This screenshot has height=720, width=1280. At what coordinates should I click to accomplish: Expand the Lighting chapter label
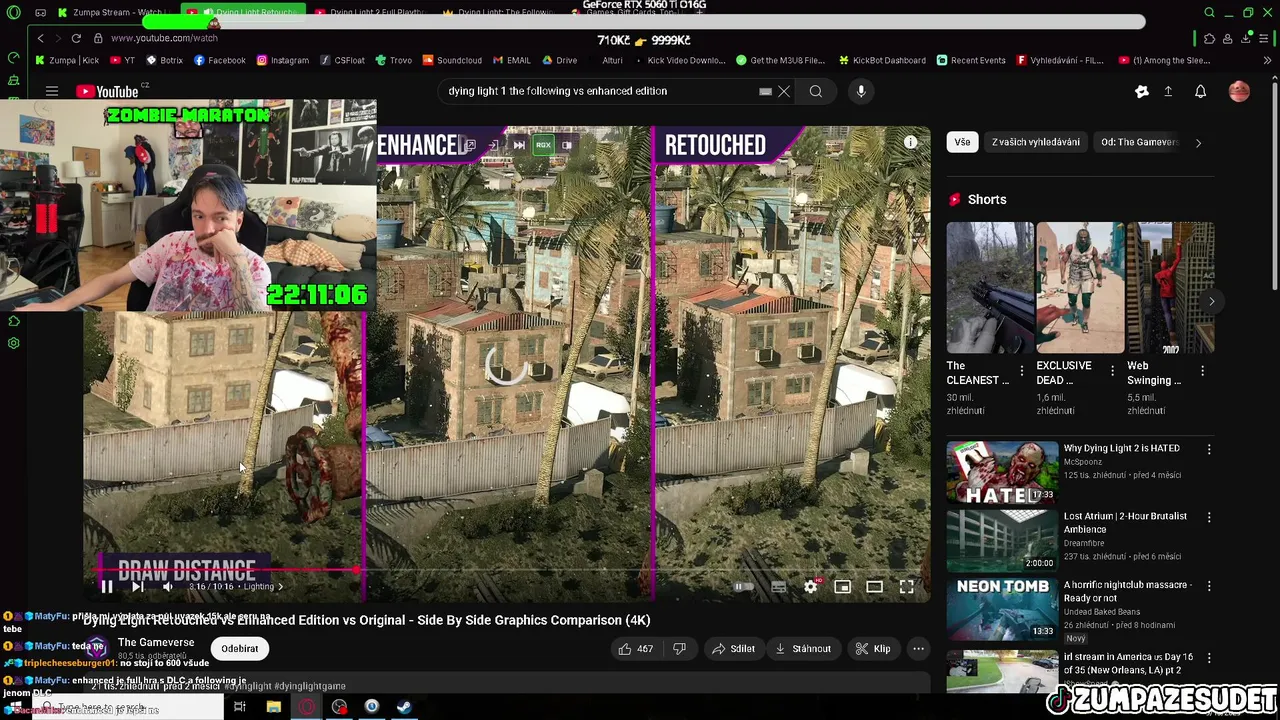click(263, 587)
